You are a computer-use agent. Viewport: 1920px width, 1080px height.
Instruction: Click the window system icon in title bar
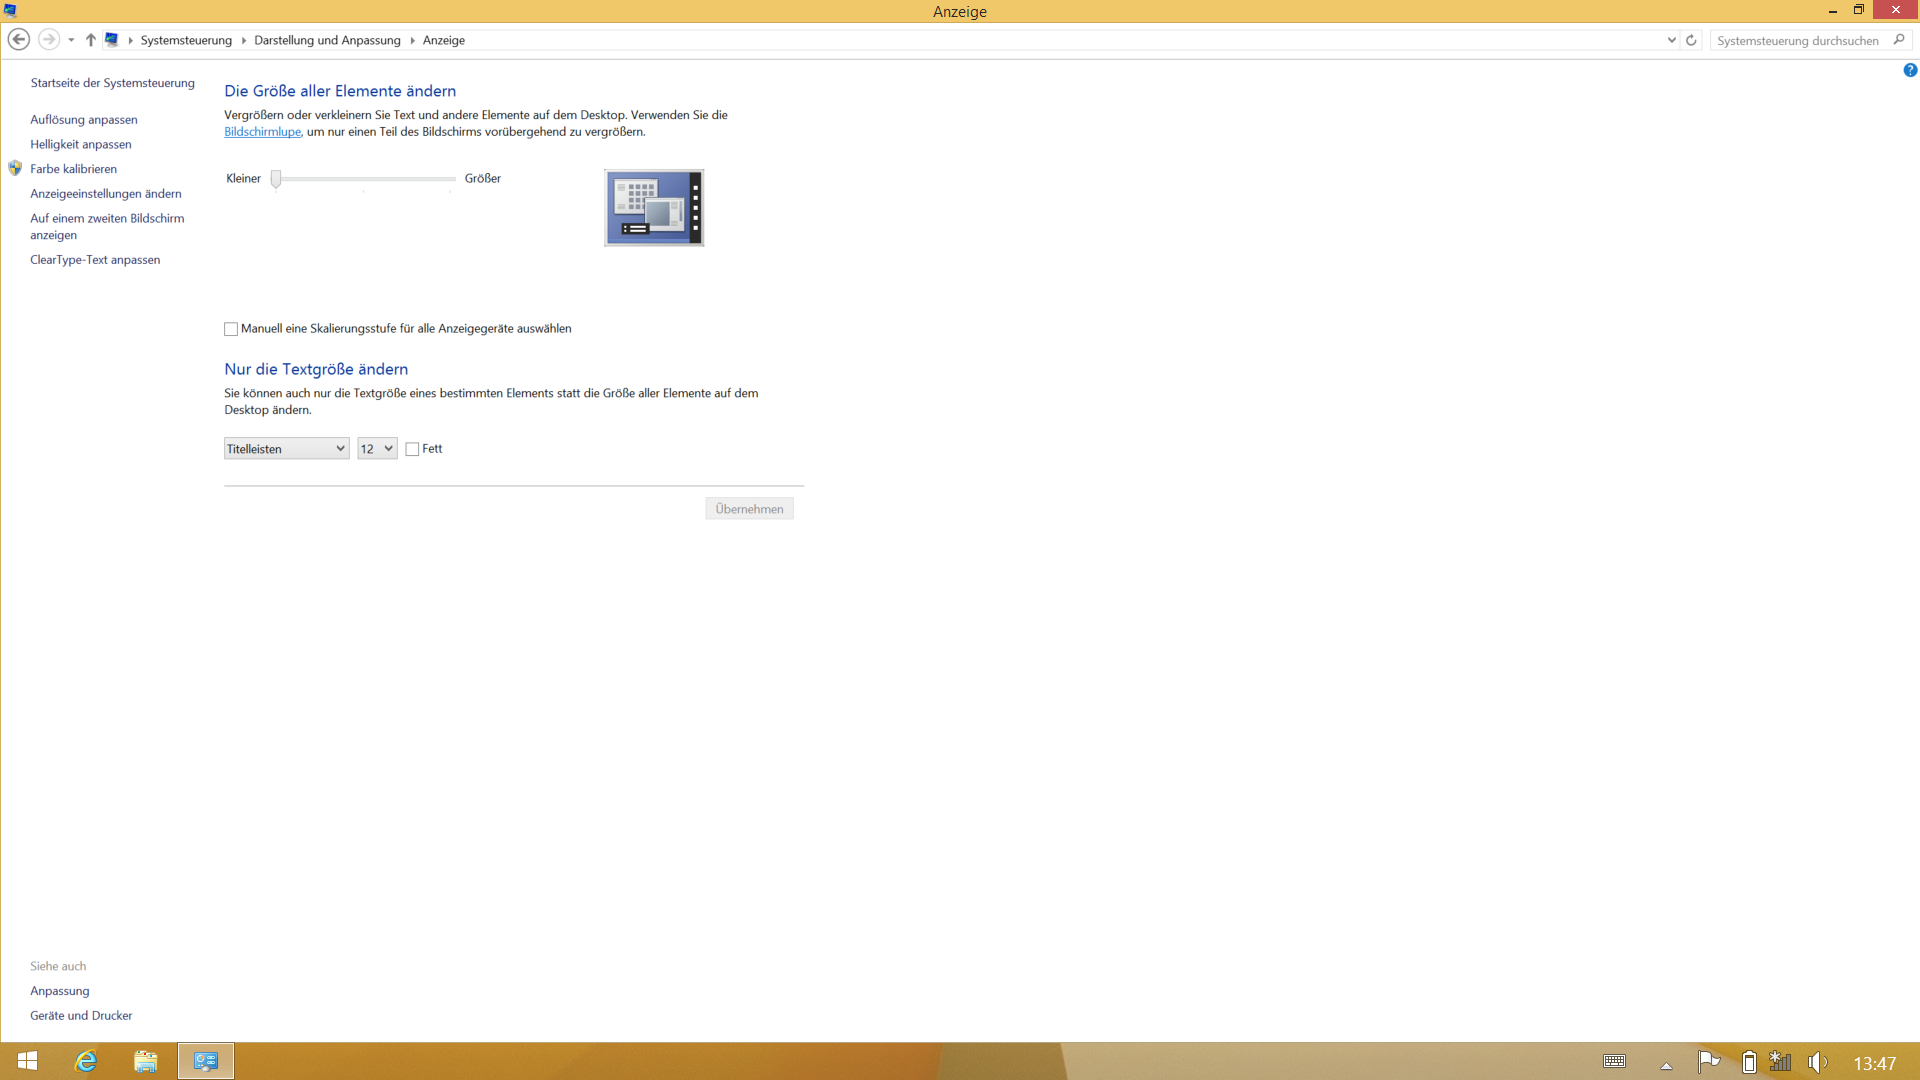coord(10,10)
